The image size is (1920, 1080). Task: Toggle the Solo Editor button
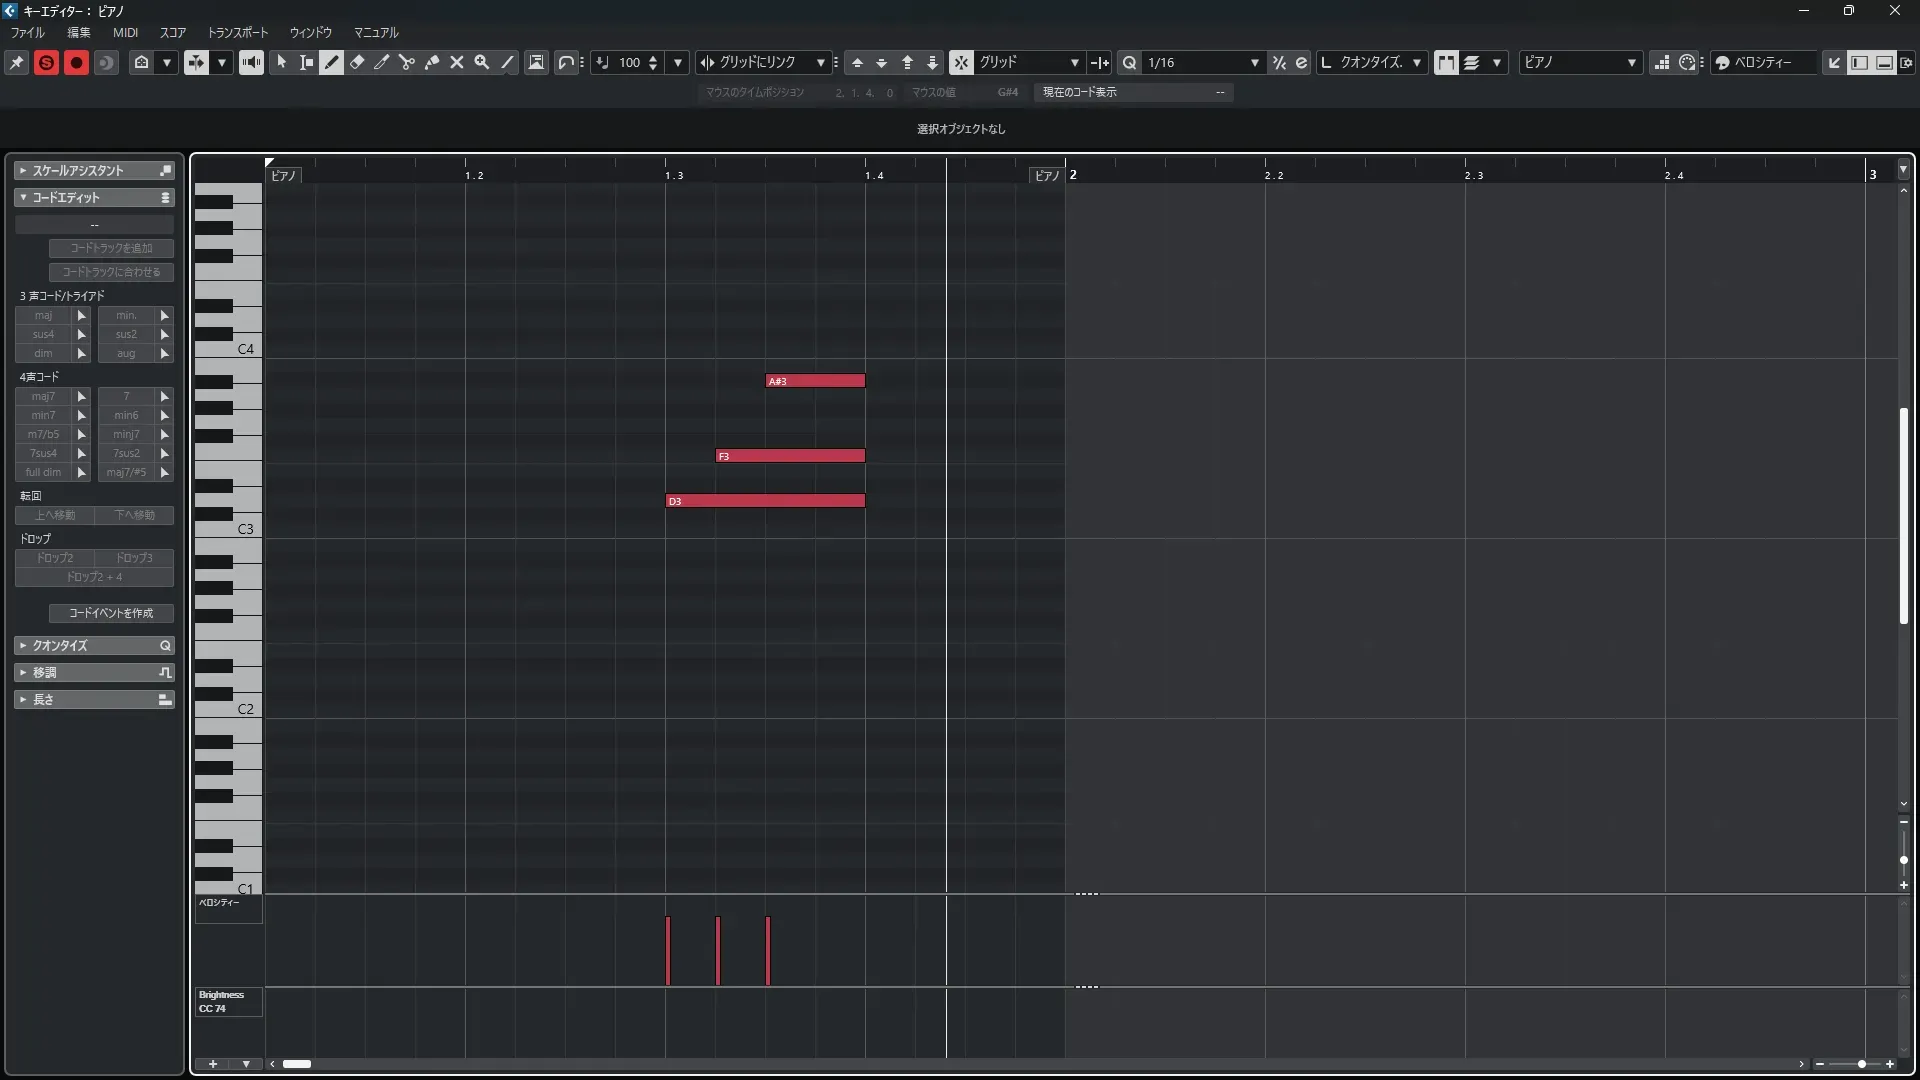tap(46, 62)
